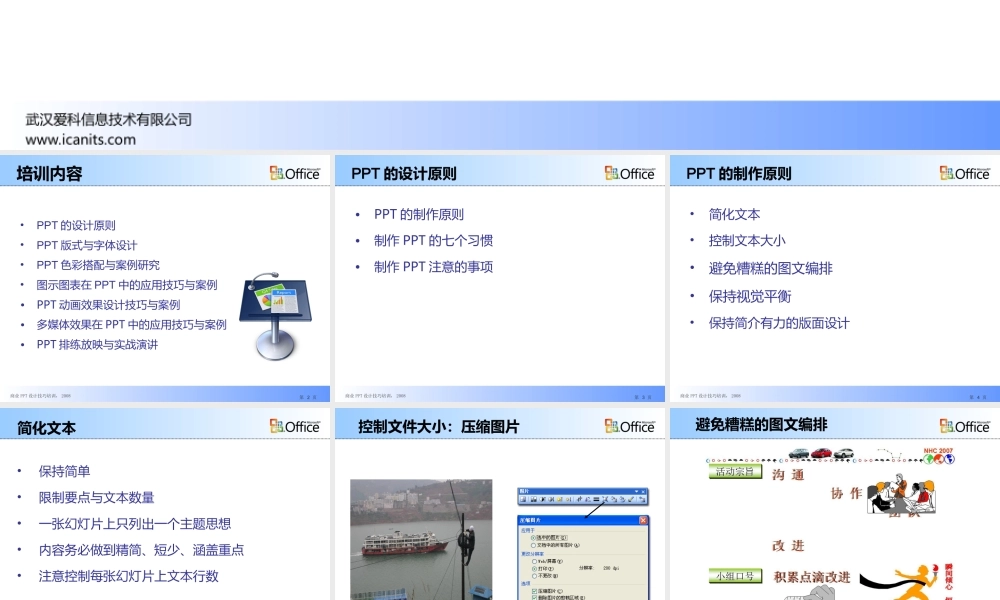The image size is (1000, 600).
Task: Click the green 小组口号 label button
Action: click(735, 576)
